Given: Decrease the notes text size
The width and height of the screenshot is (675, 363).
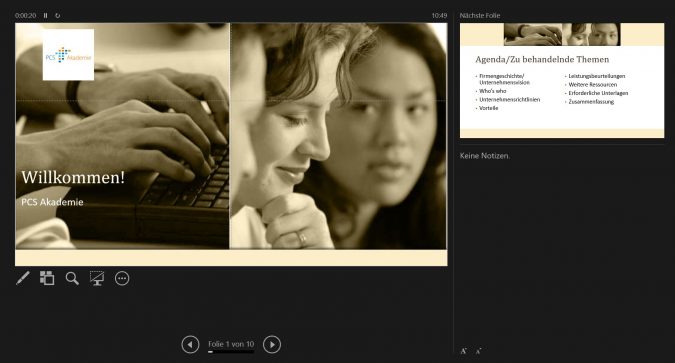Looking at the screenshot, I should [x=478, y=351].
